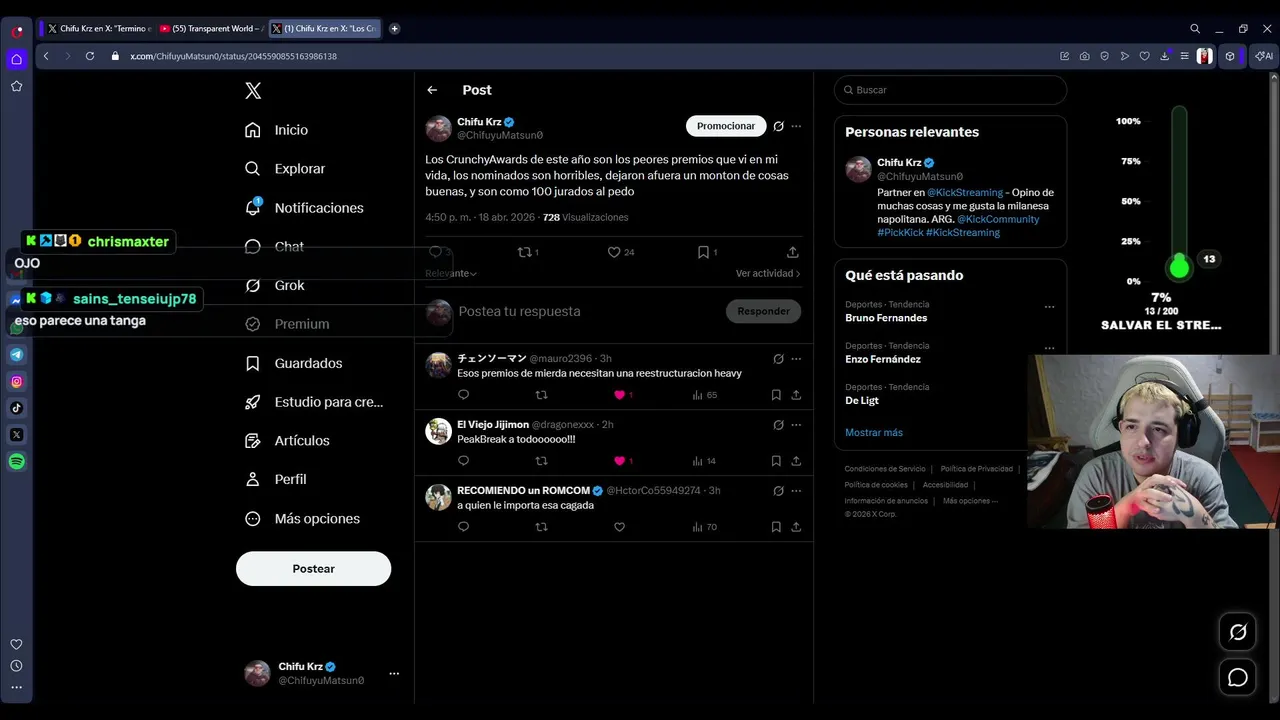
Task: Click the tab search magnifier icon
Action: [1195, 29]
